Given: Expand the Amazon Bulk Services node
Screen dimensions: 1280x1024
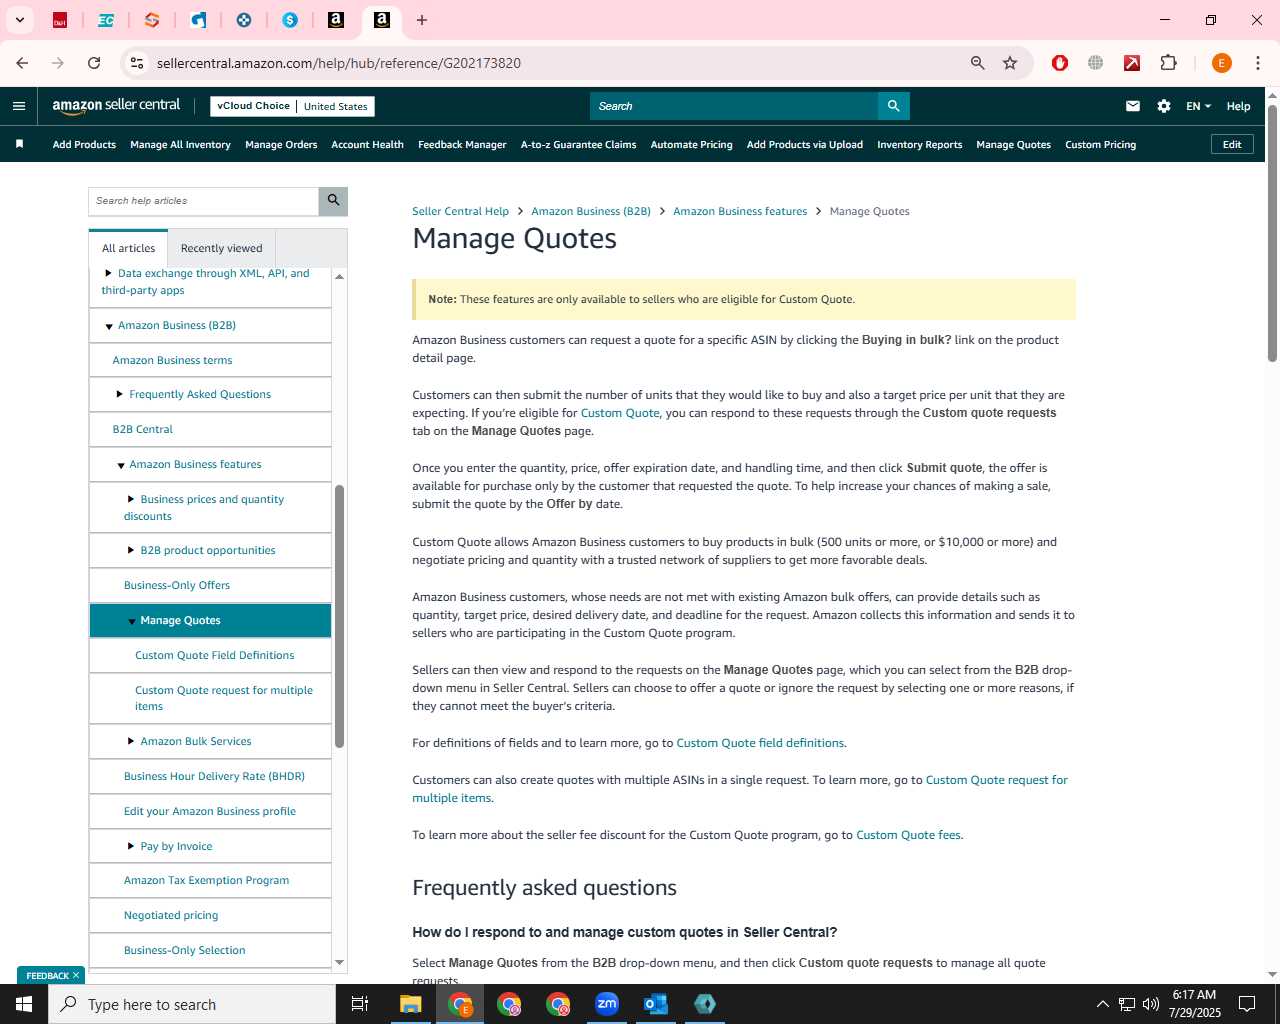Looking at the screenshot, I should (131, 741).
